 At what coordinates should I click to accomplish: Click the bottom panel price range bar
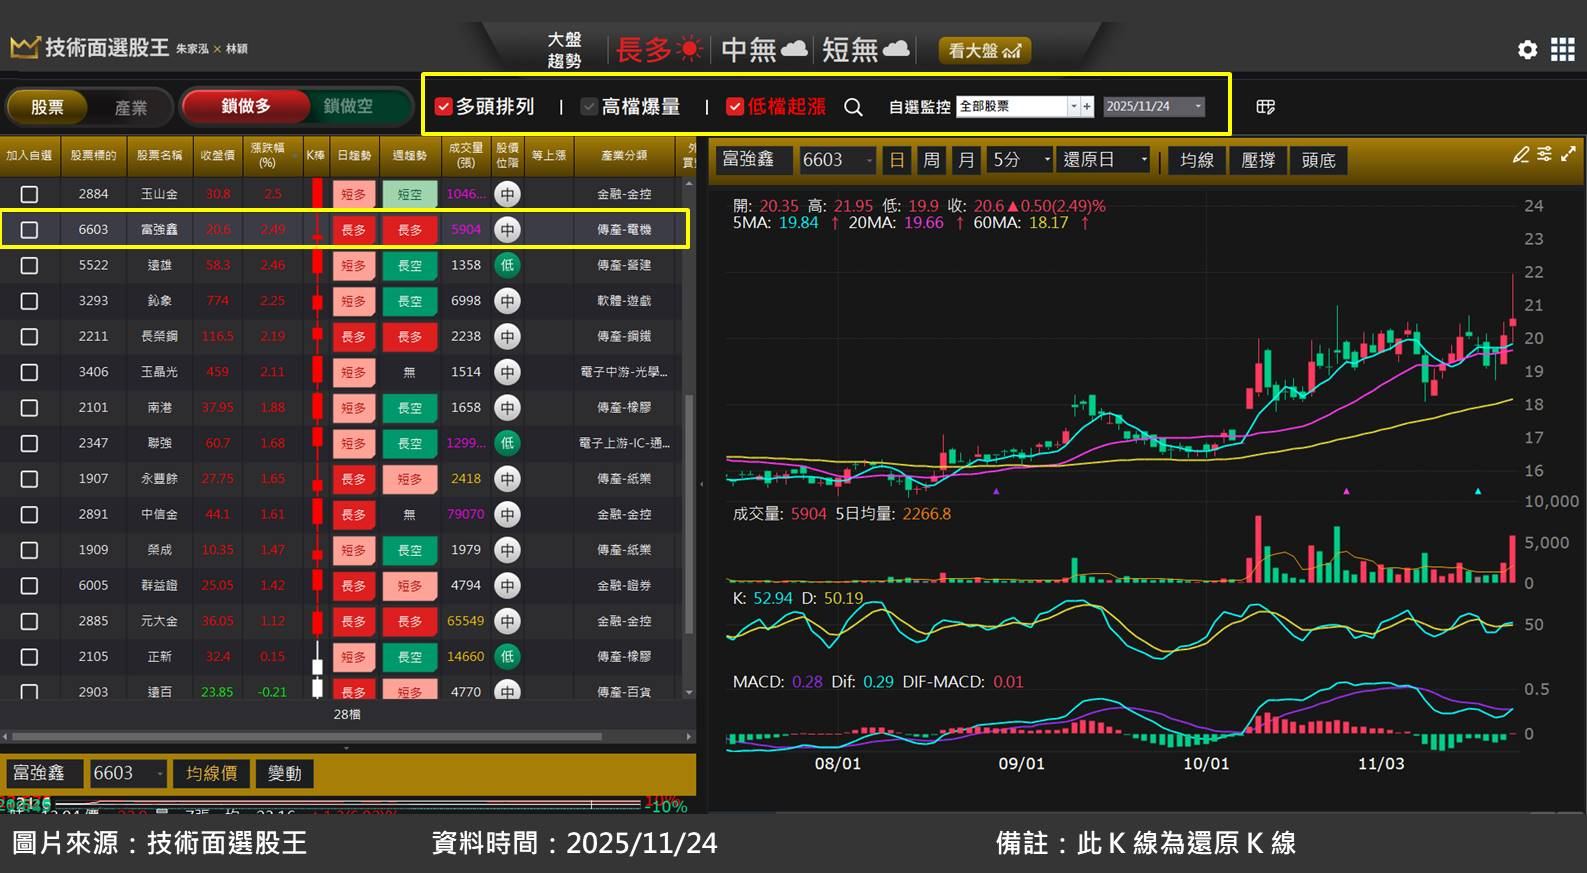point(347,803)
